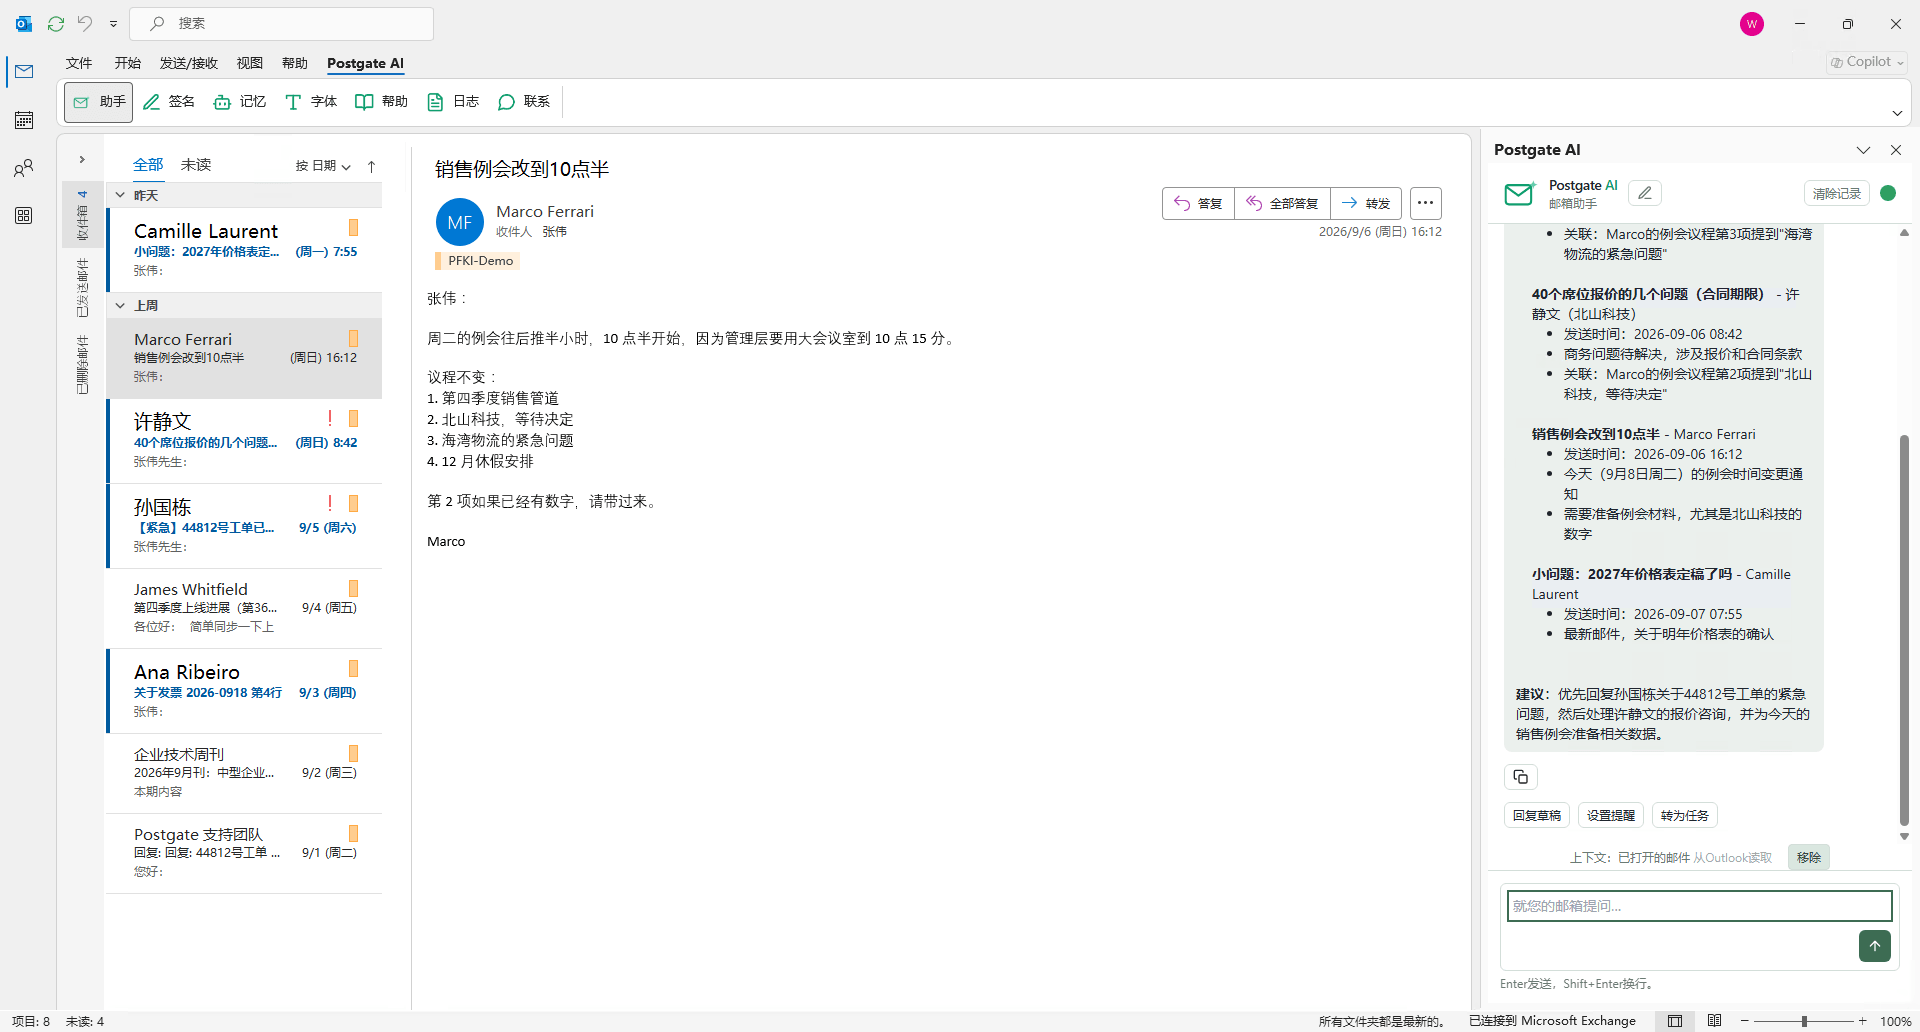The width and height of the screenshot is (1920, 1032).
Task: Collapse the 上周 group
Action: (x=120, y=305)
